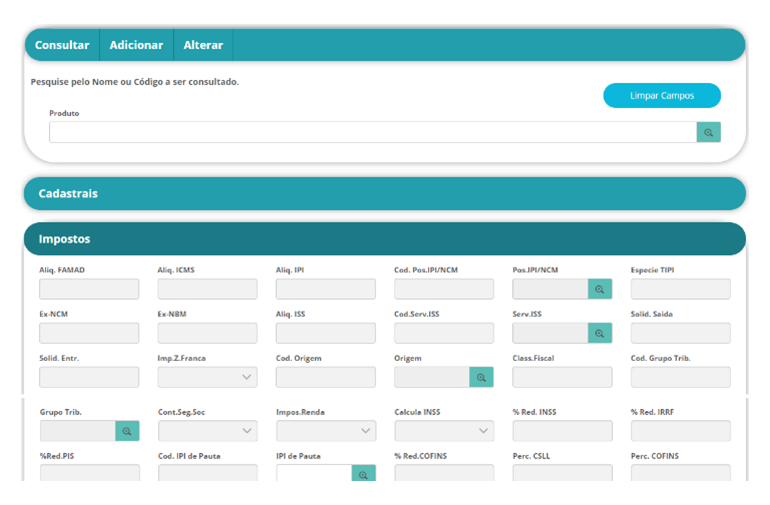Open the Calcula INSS dropdown
The height and width of the screenshot is (505, 770).
pyautogui.click(x=444, y=431)
